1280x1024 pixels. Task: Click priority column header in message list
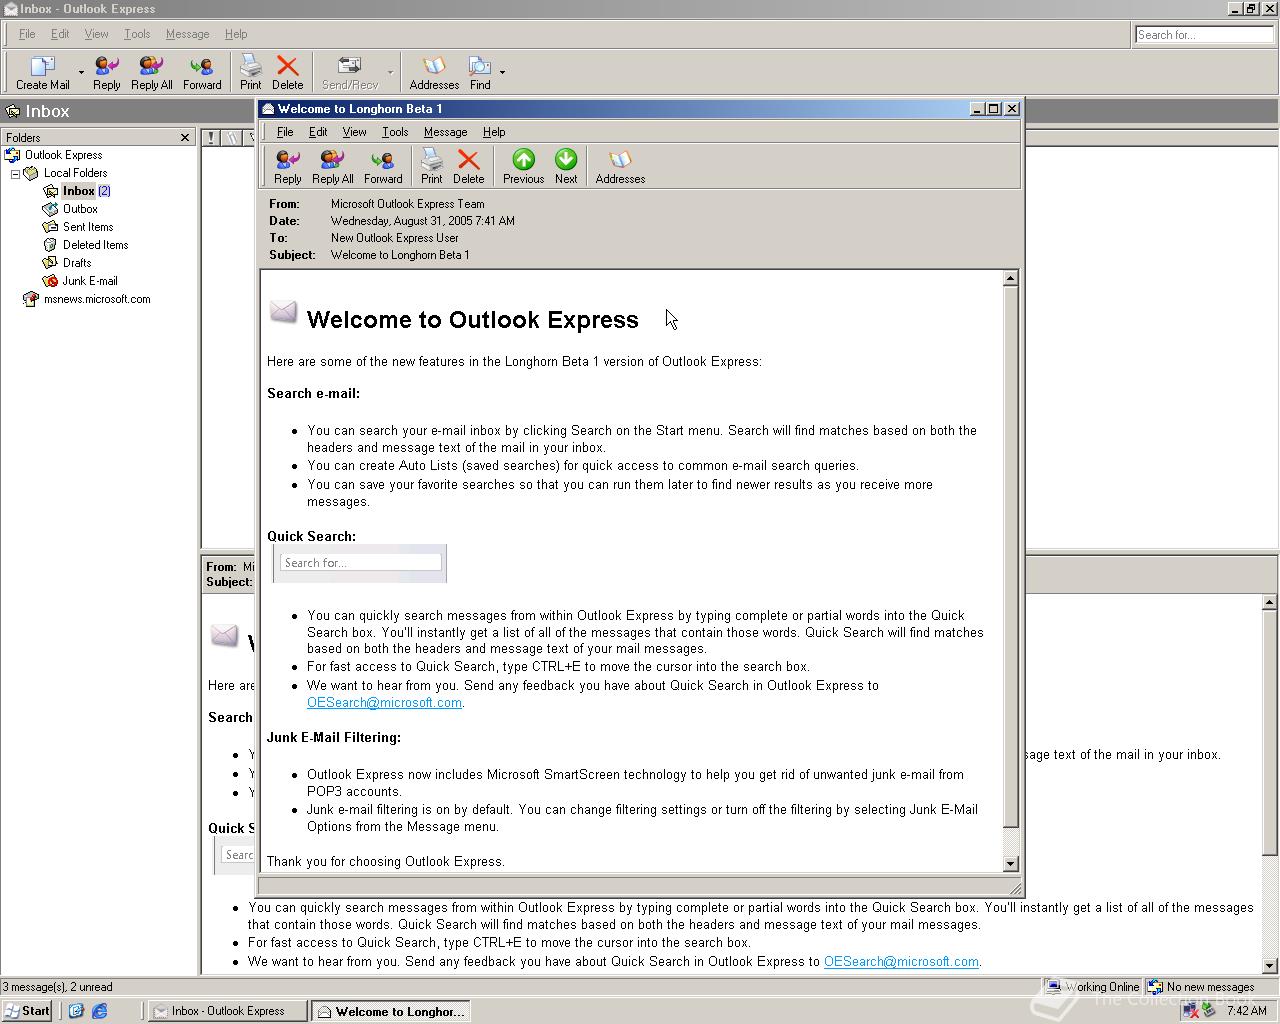(211, 138)
